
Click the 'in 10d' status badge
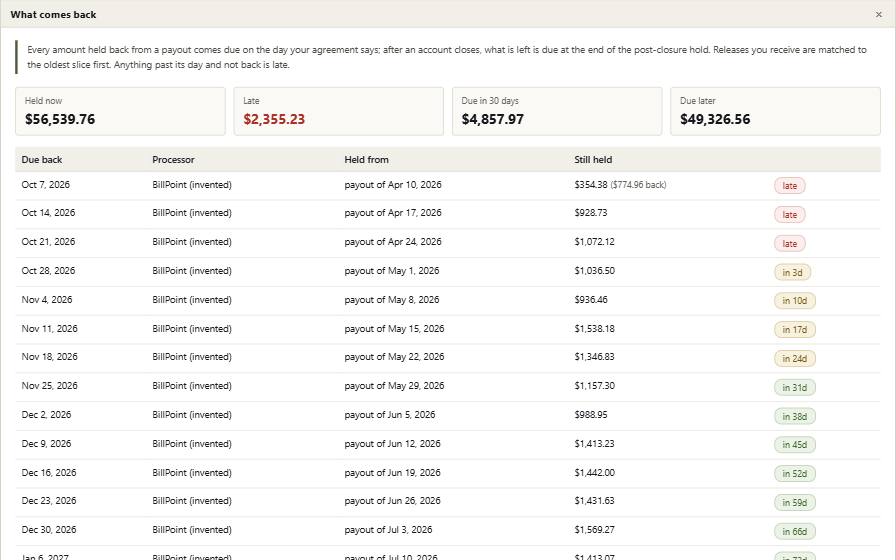(795, 301)
